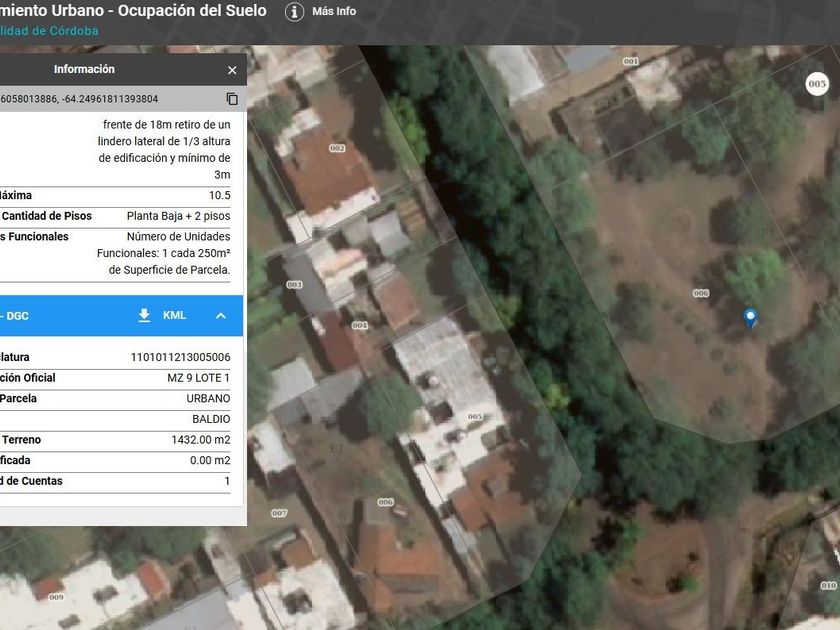The width and height of the screenshot is (840, 630).
Task: Click the Córdoba subtitle under the title
Action: pos(50,31)
